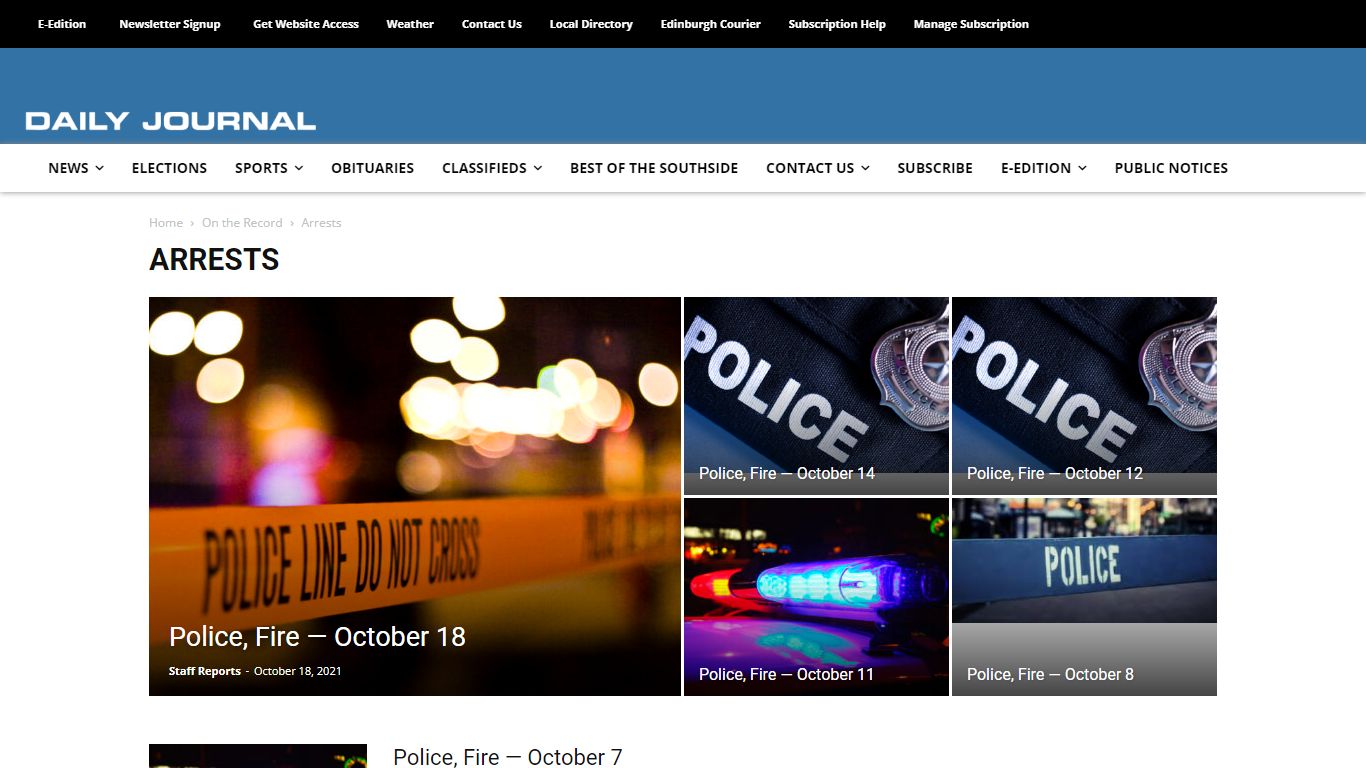
Task: Expand the Classifieds menu chevron
Action: point(538,168)
